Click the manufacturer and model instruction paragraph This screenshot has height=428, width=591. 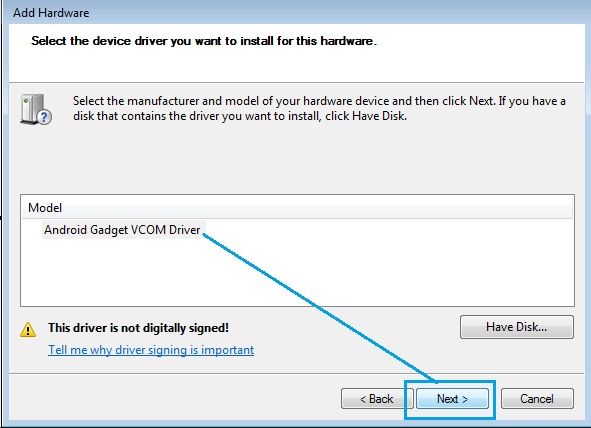tap(319, 109)
